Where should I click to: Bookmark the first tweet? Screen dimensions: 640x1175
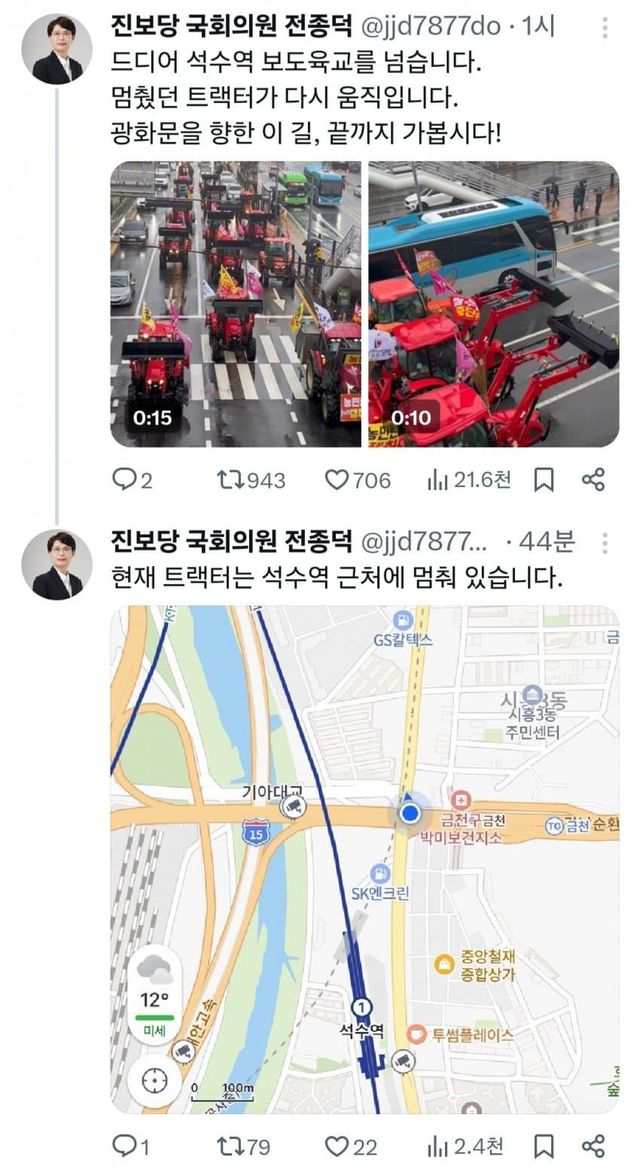(543, 480)
